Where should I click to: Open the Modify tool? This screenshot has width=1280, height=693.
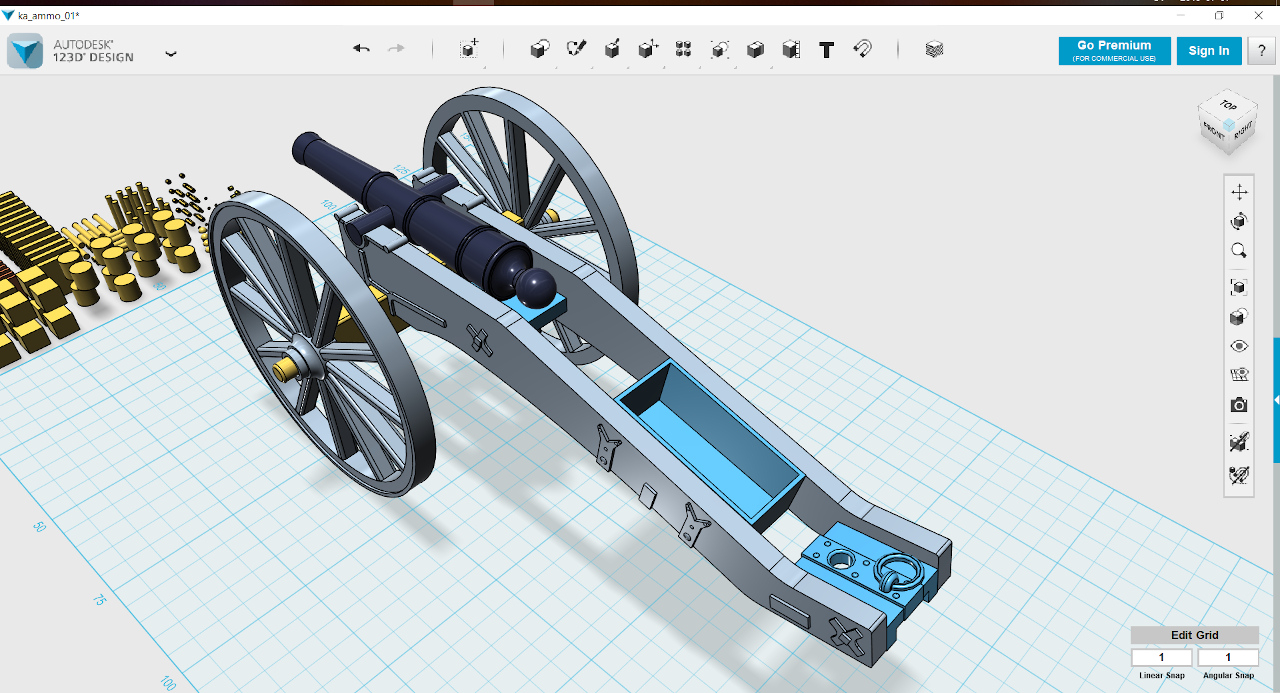pyautogui.click(x=648, y=49)
